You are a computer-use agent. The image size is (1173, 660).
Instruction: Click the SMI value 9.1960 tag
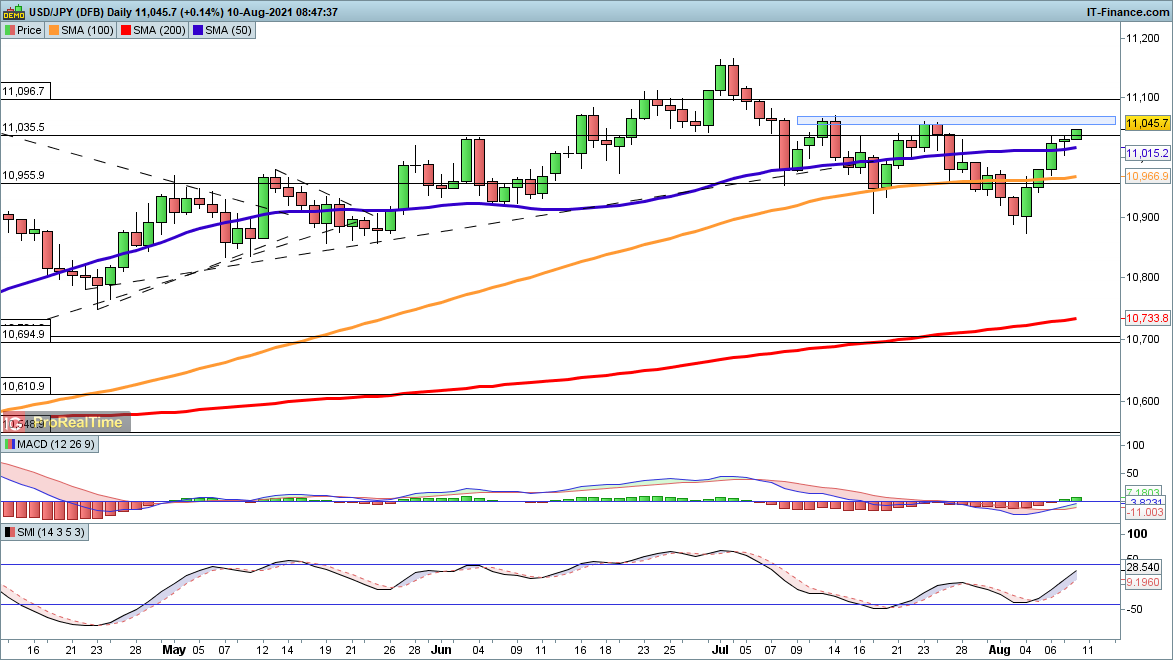coord(1143,582)
